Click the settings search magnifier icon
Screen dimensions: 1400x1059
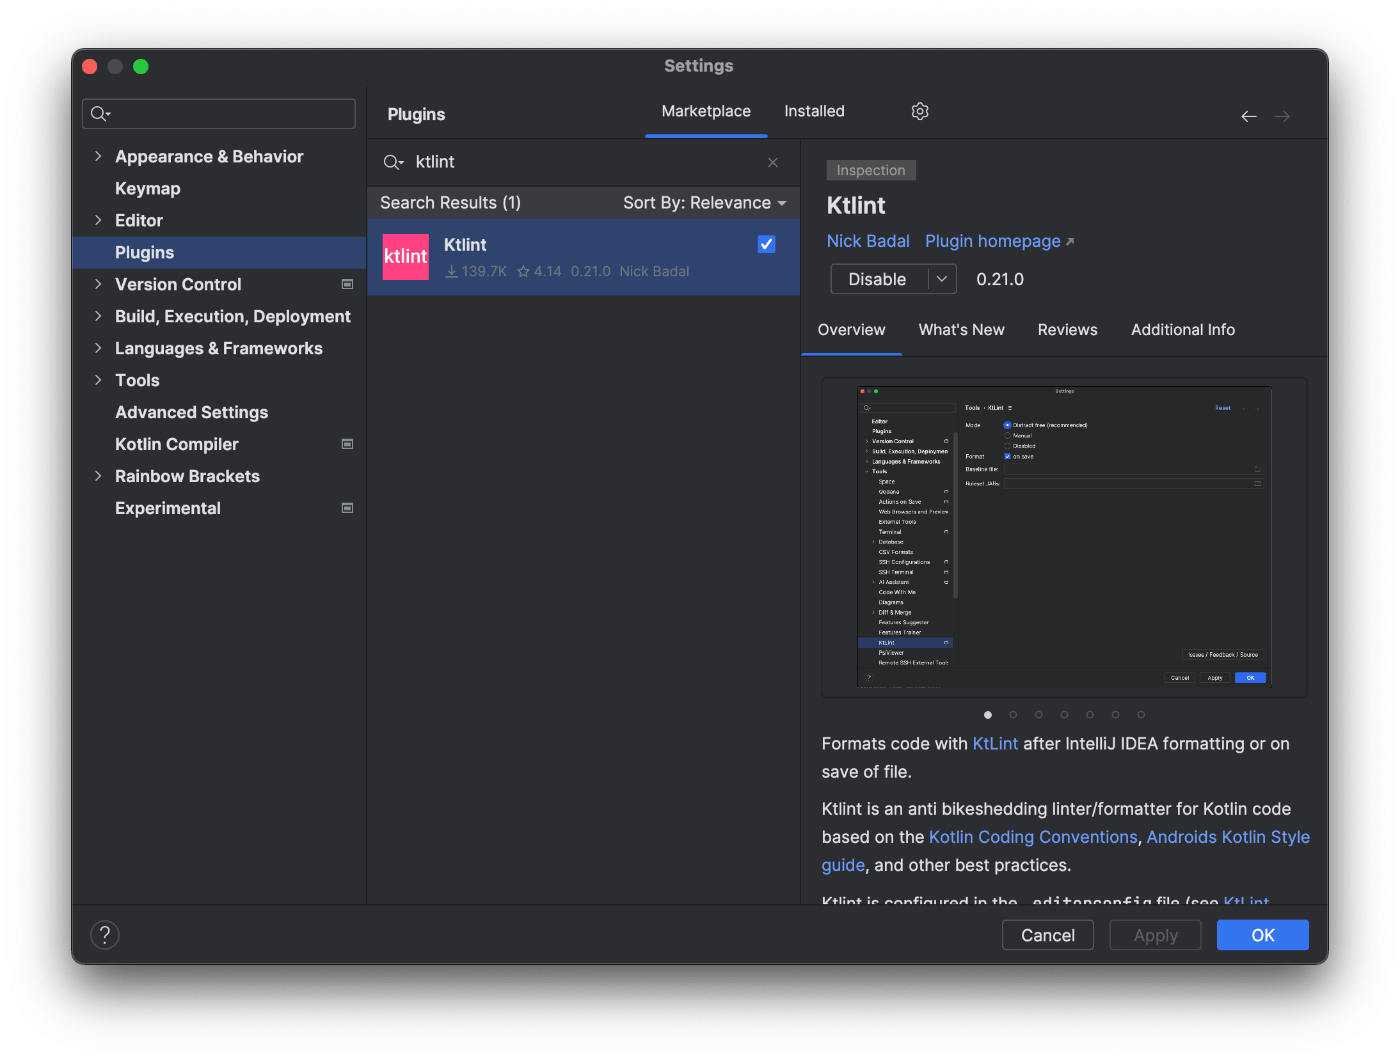(100, 114)
